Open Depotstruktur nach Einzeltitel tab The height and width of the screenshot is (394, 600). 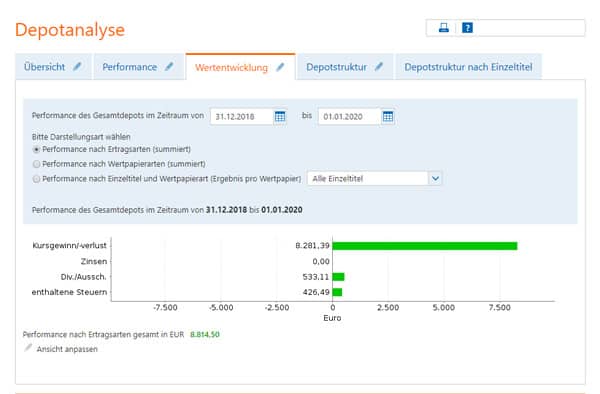[x=468, y=67]
